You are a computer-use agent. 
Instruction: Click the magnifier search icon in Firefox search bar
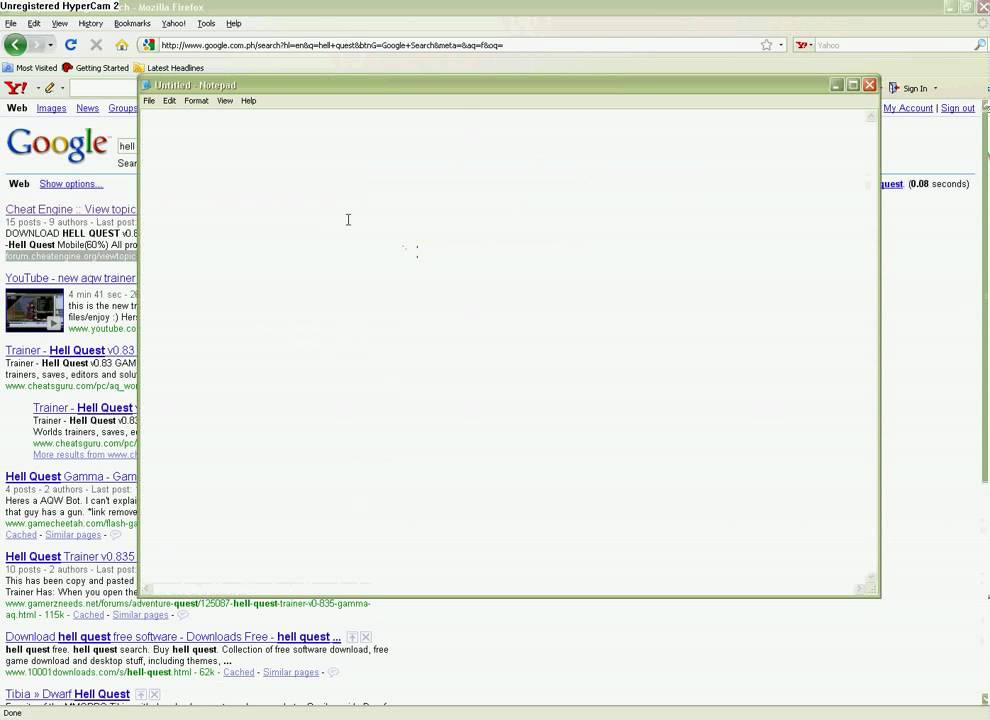[979, 45]
